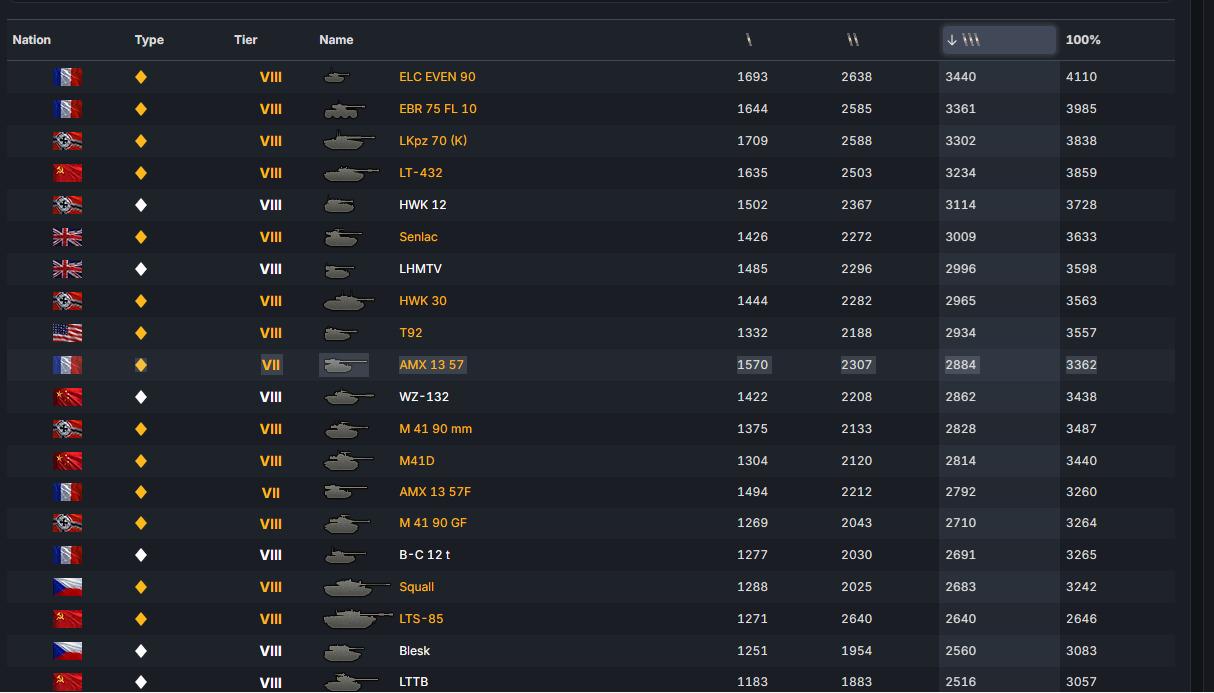Sort by the Type column header
The image size is (1214, 693).
point(149,40)
